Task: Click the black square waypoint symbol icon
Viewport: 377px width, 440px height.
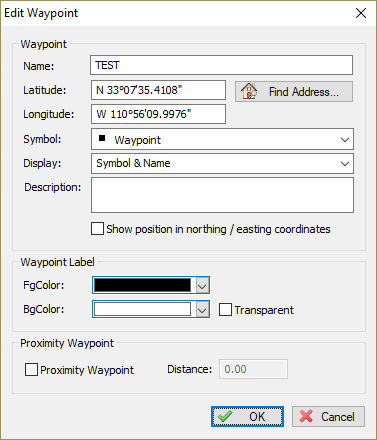Action: click(102, 138)
